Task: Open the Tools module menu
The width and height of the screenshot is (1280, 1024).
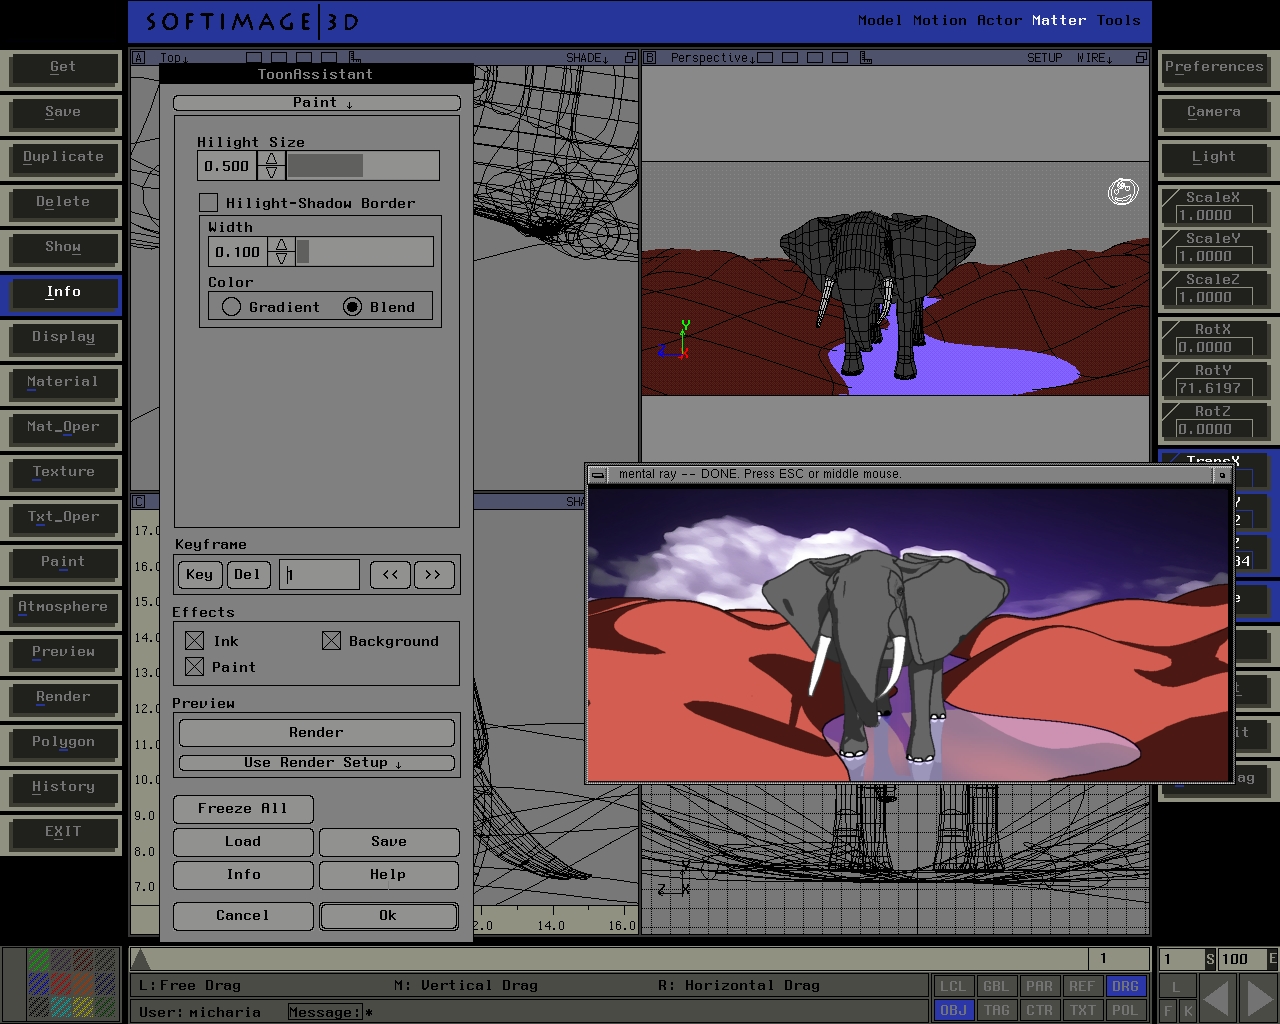Action: (x=1118, y=20)
